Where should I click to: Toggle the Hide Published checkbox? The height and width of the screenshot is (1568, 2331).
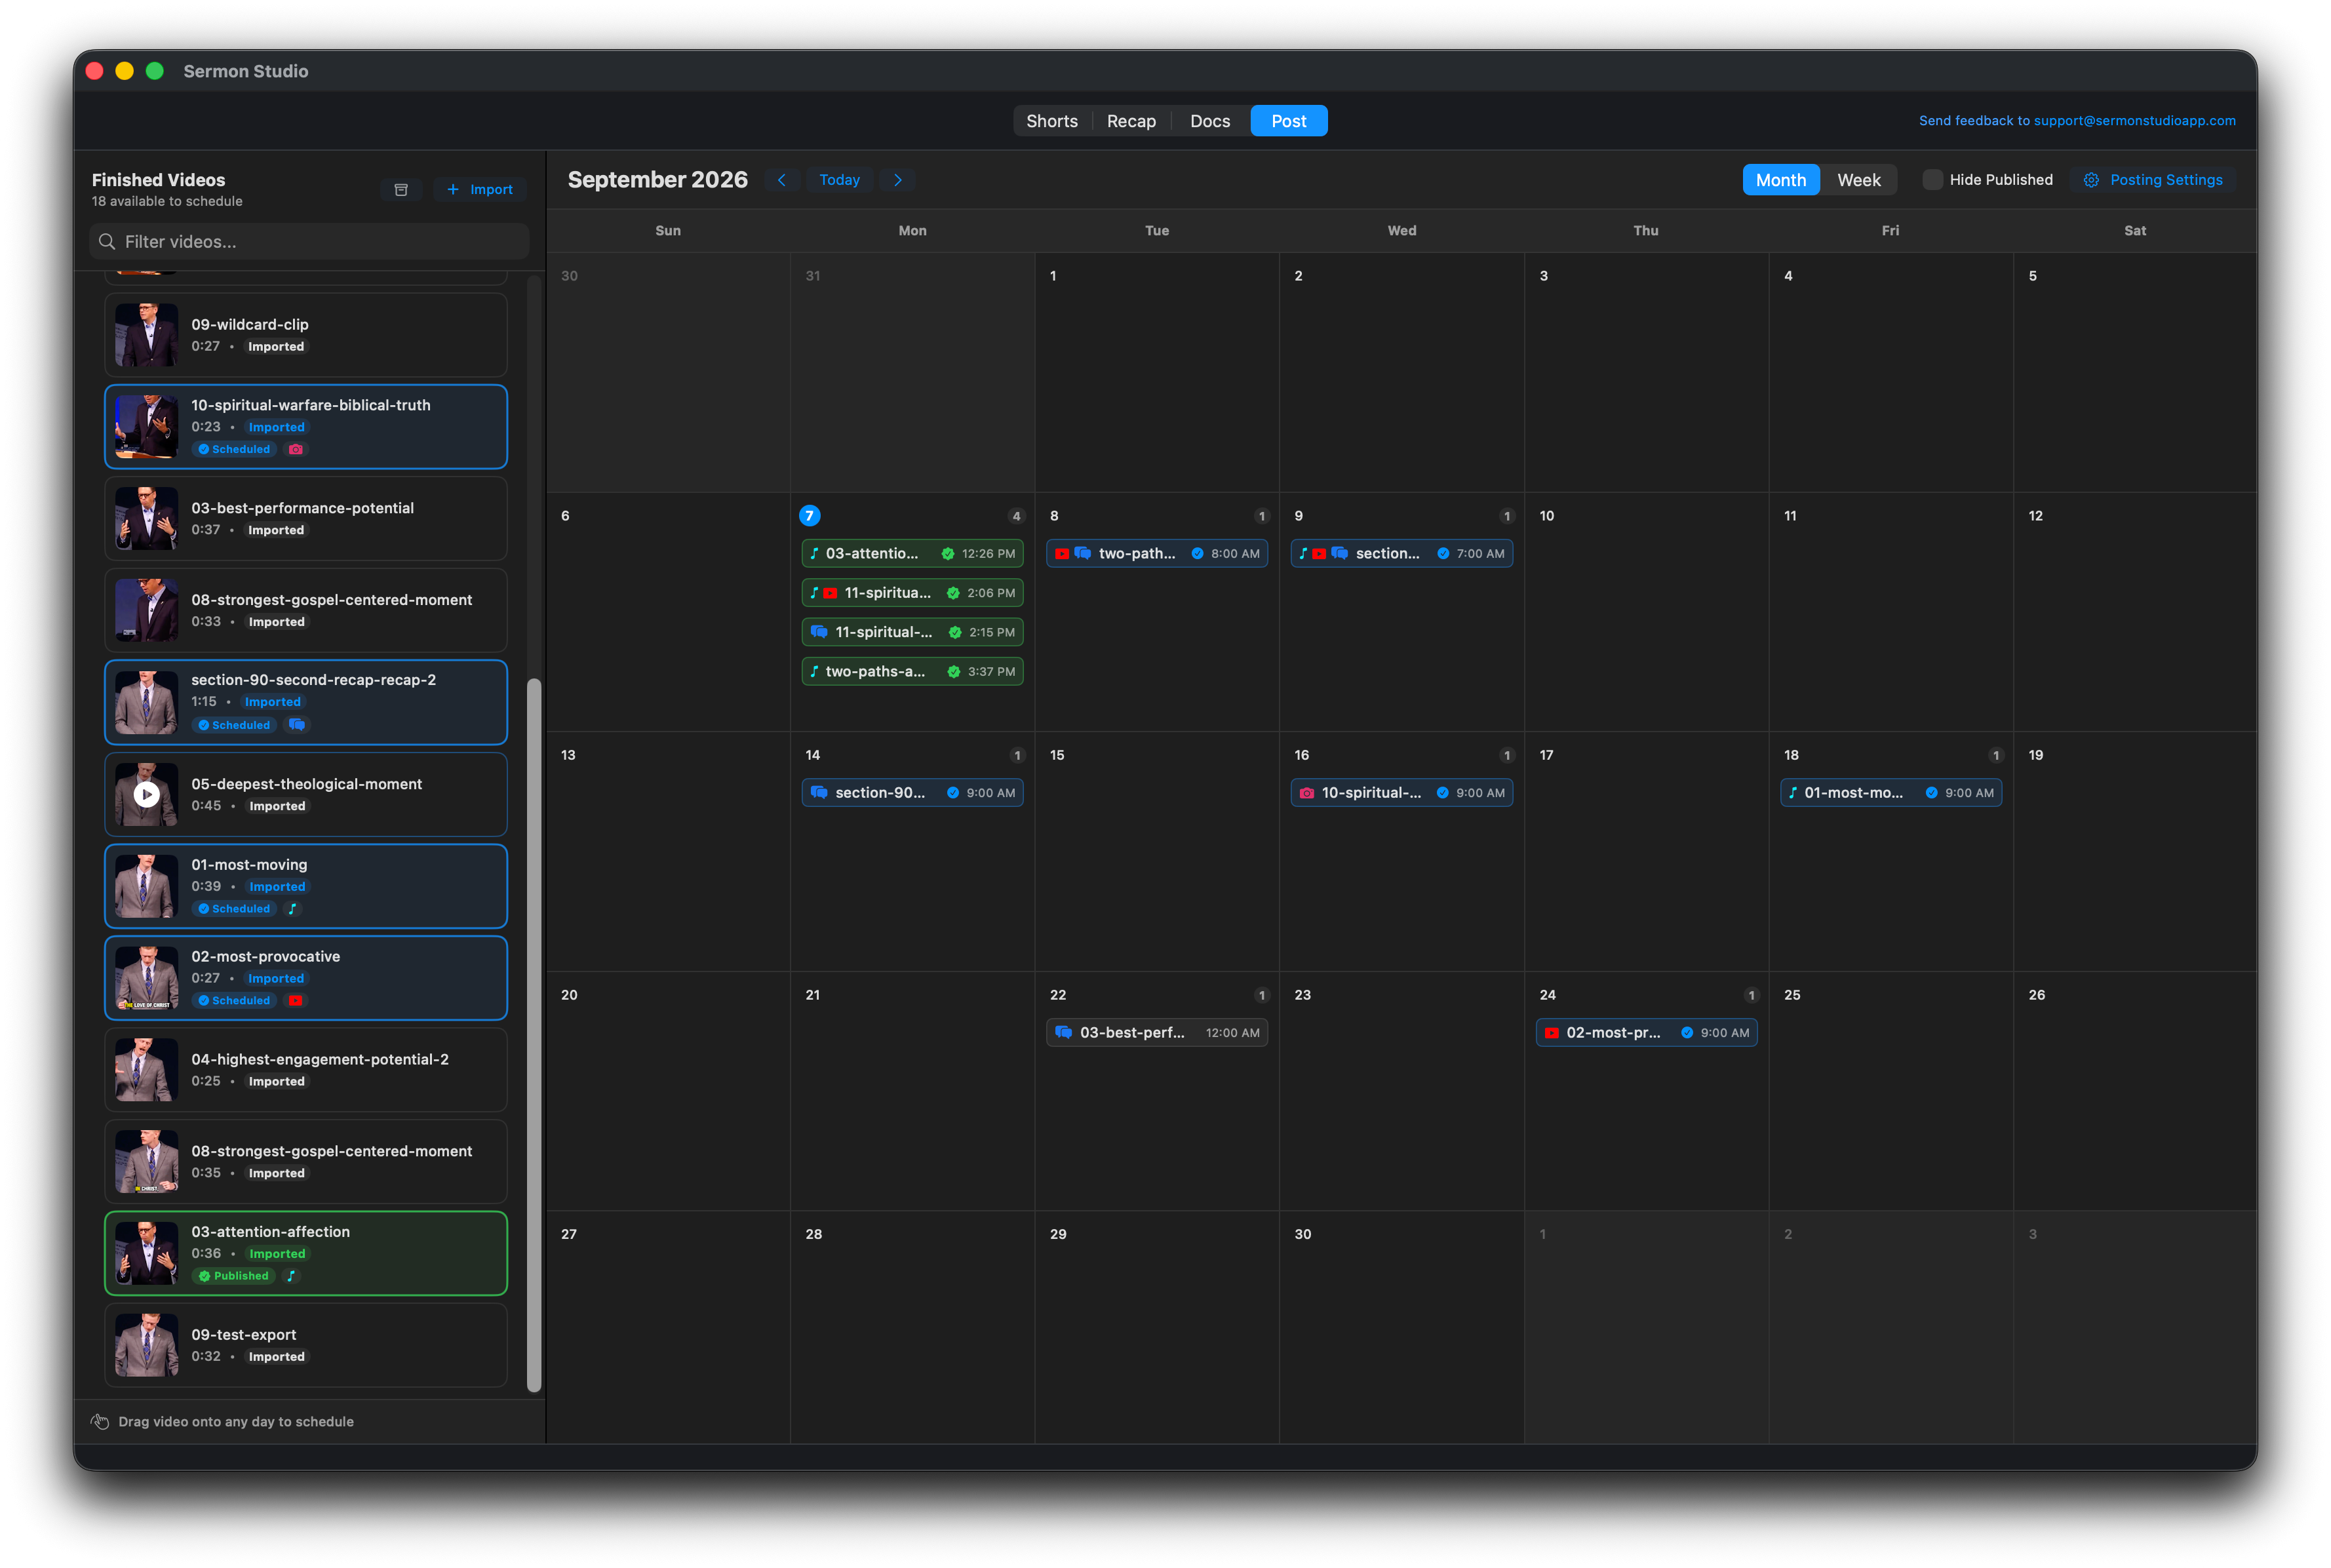1933,180
